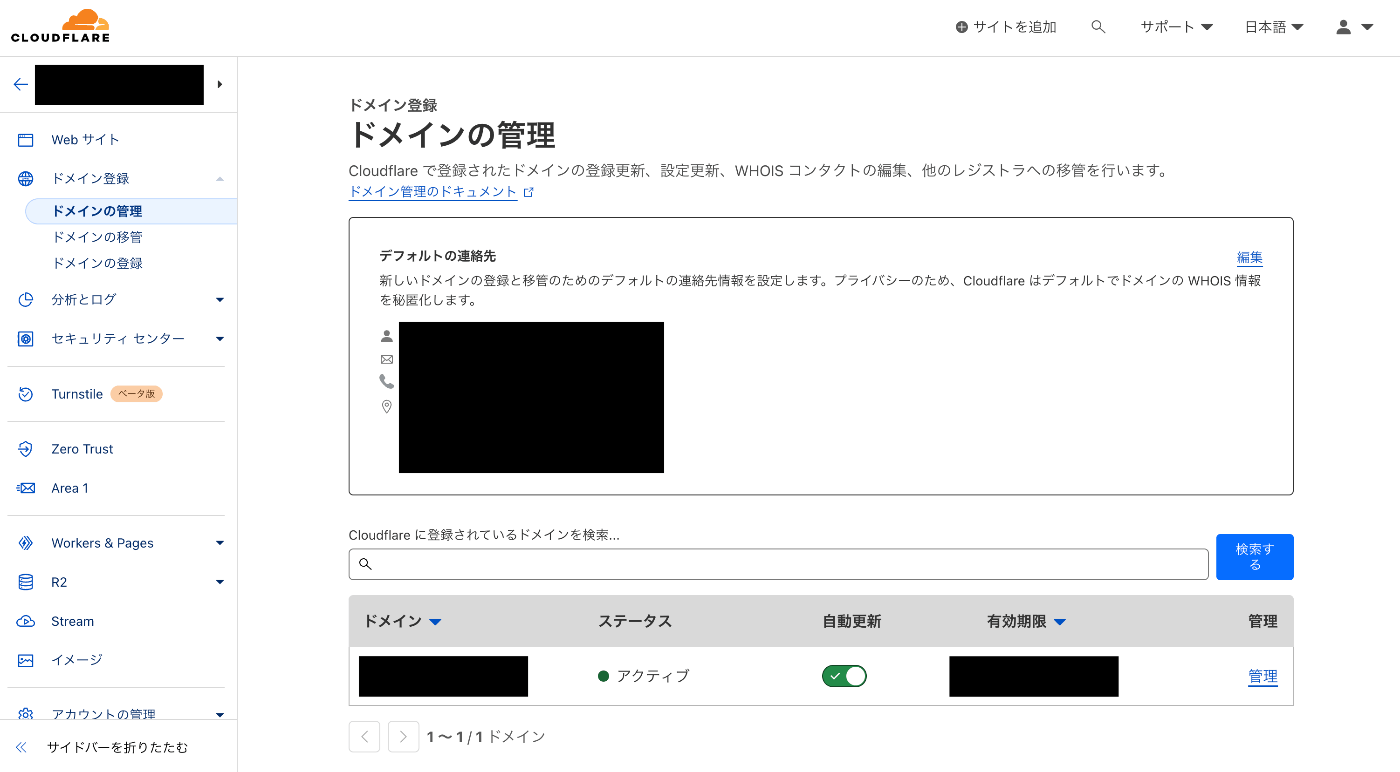Click the 管理 link in domain row
Image resolution: width=1400 pixels, height=772 pixels.
click(x=1263, y=677)
